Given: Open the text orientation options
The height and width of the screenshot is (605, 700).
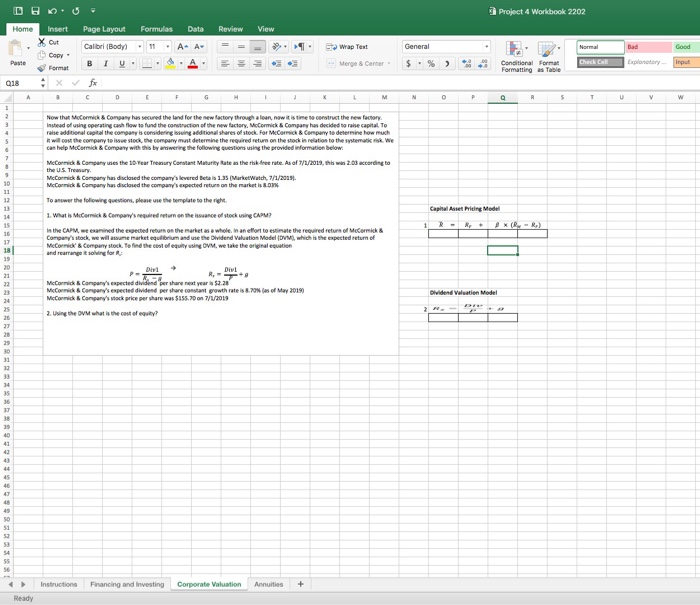Looking at the screenshot, I should pos(277,46).
